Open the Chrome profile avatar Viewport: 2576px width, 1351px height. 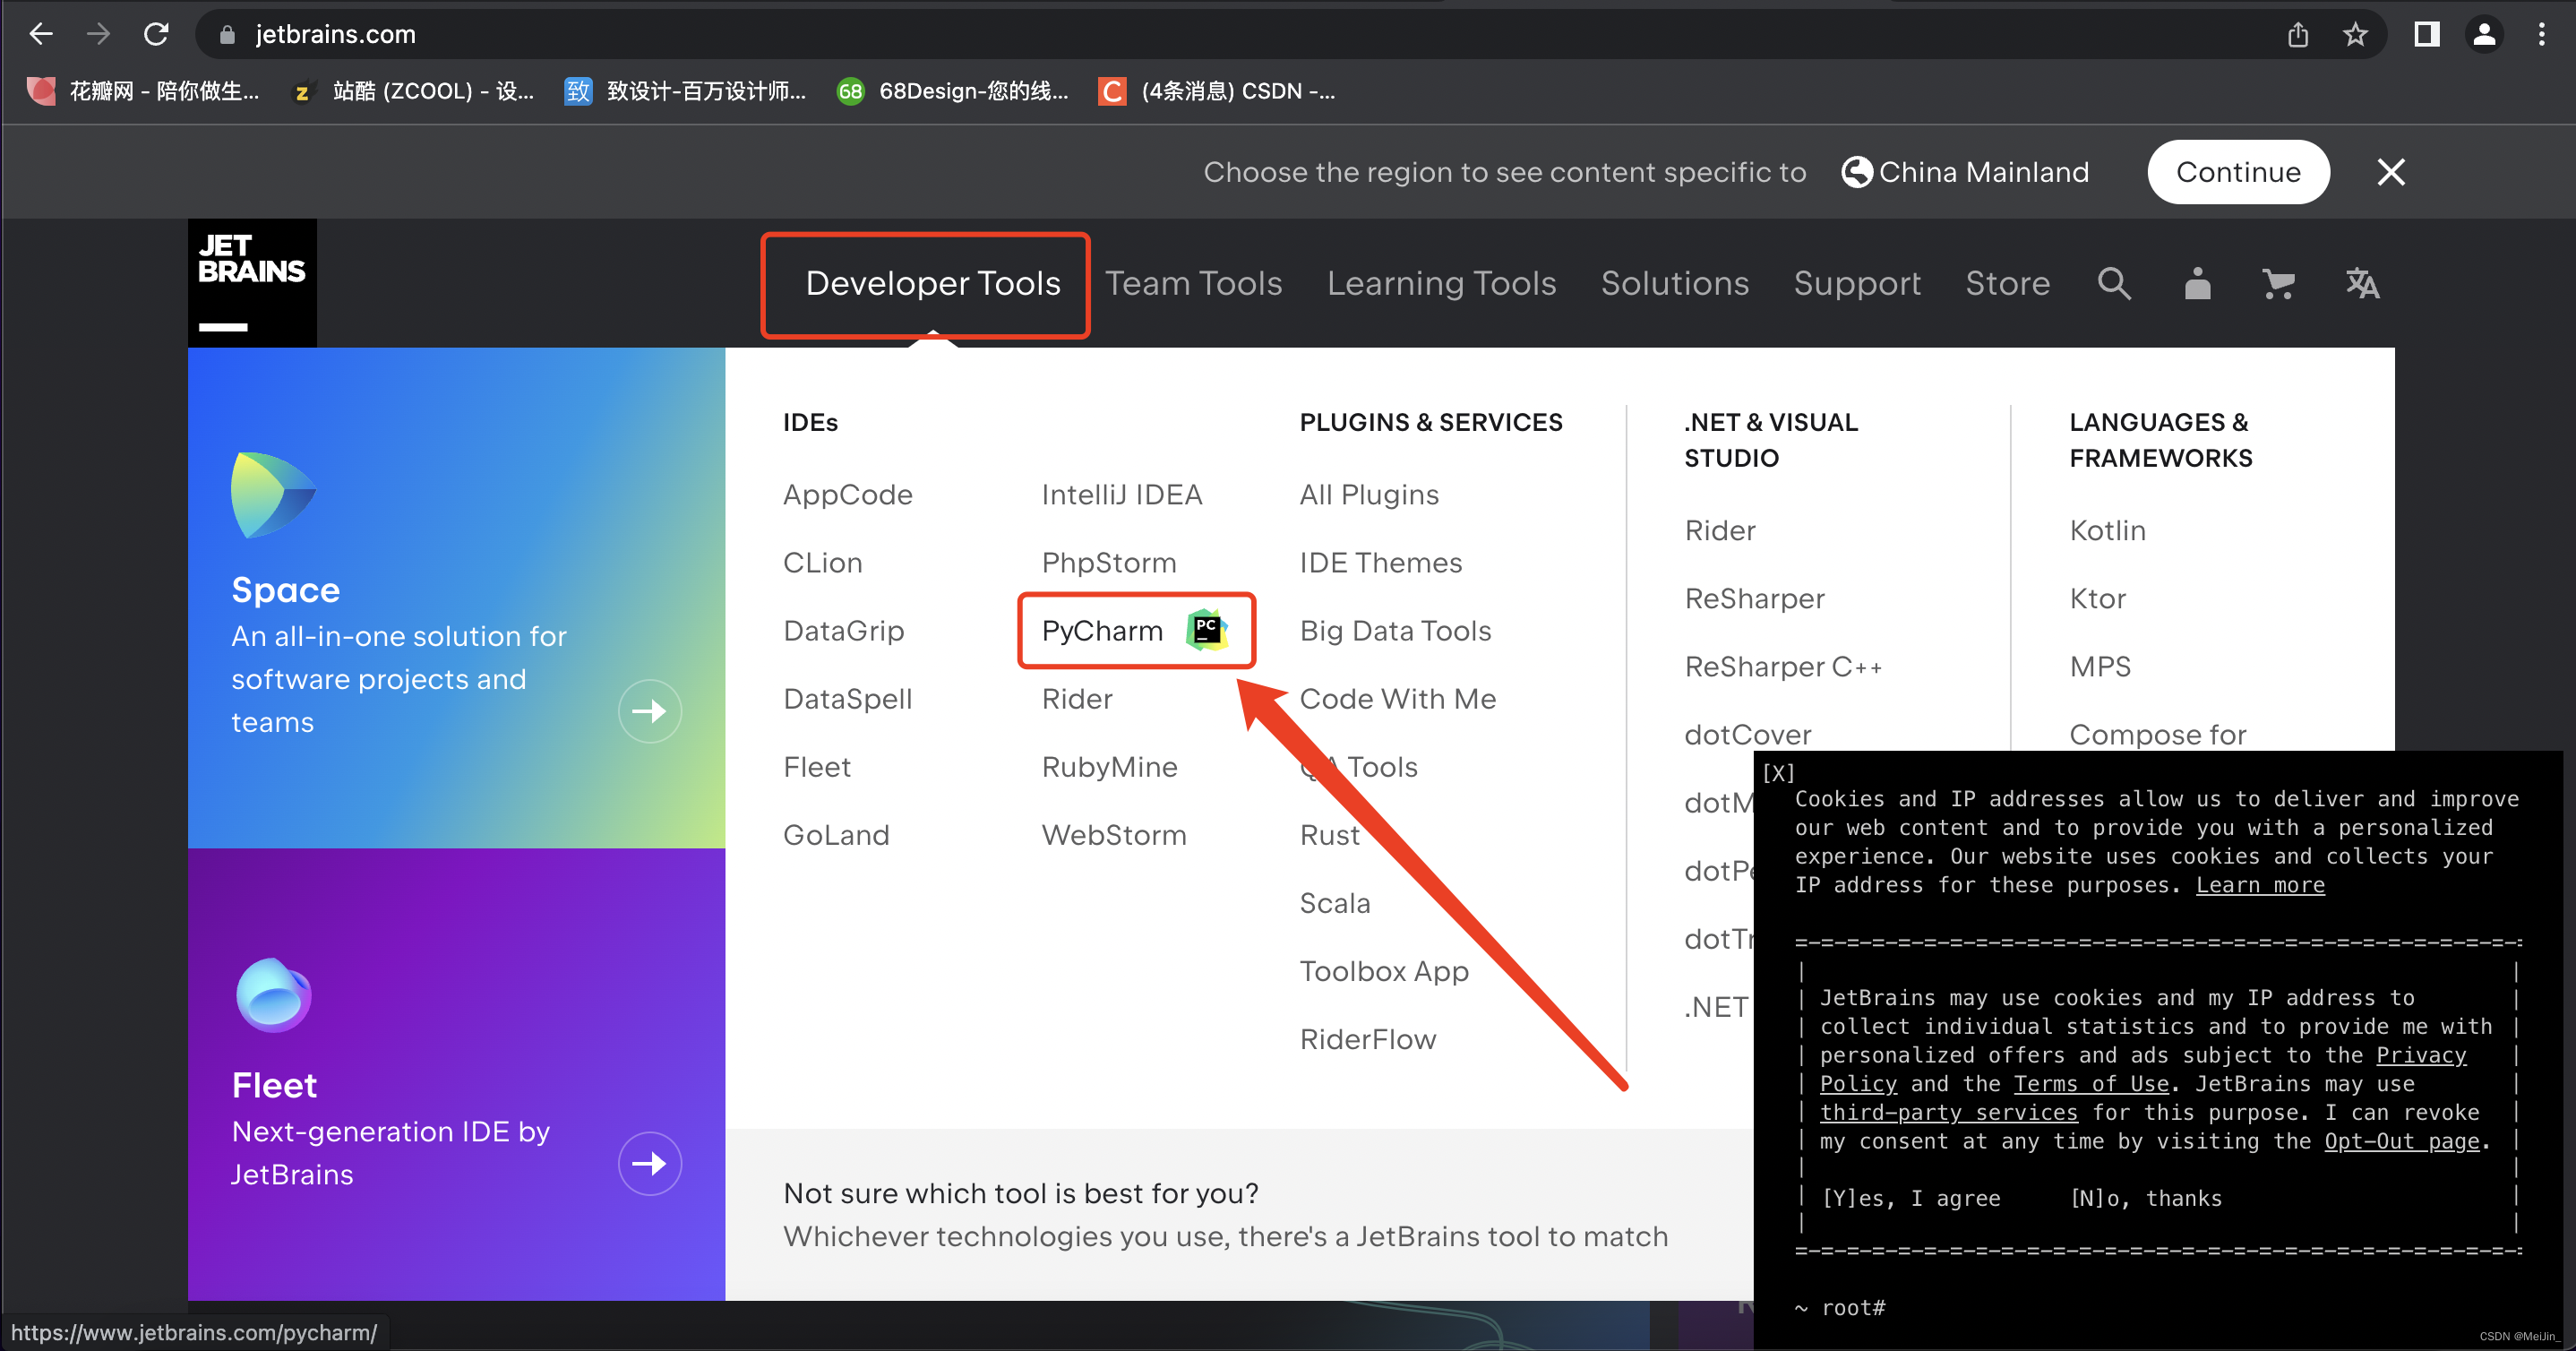pyautogui.click(x=2484, y=34)
